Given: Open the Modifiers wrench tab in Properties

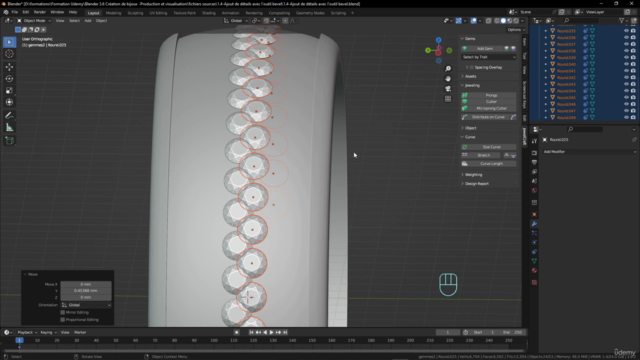Looking at the screenshot, I should point(534,224).
